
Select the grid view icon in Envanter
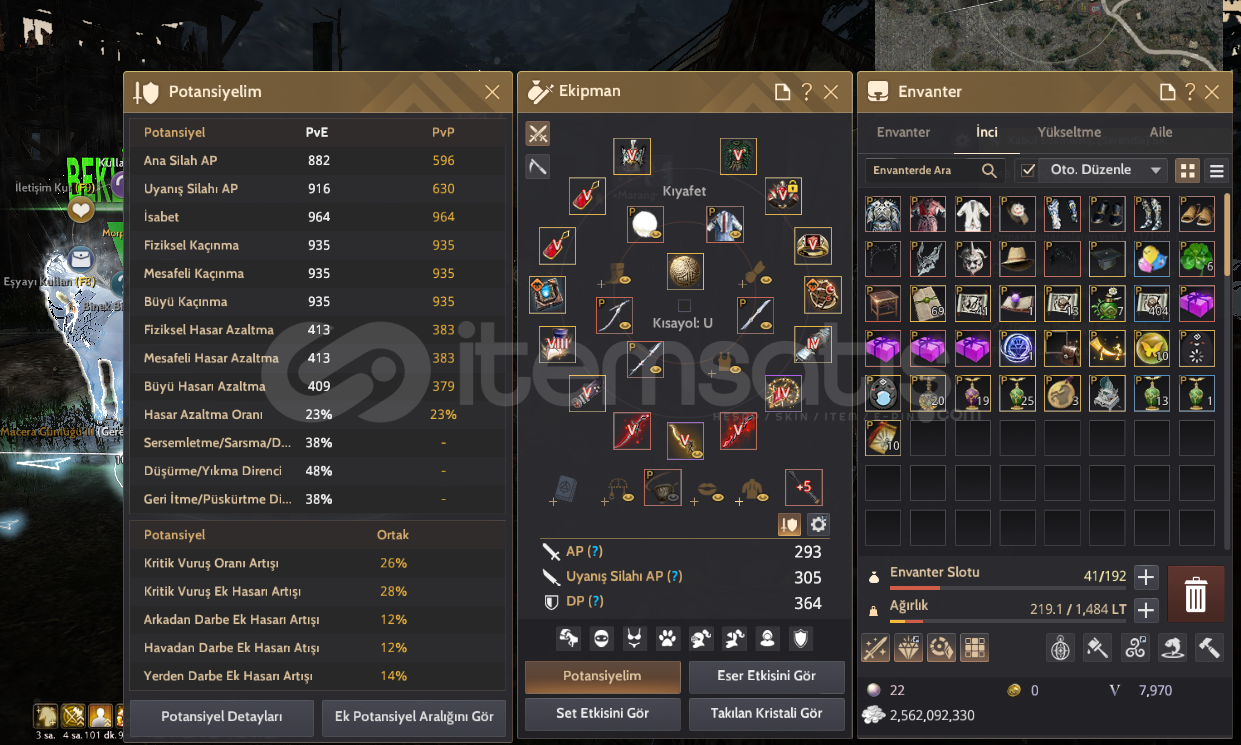tap(1187, 170)
